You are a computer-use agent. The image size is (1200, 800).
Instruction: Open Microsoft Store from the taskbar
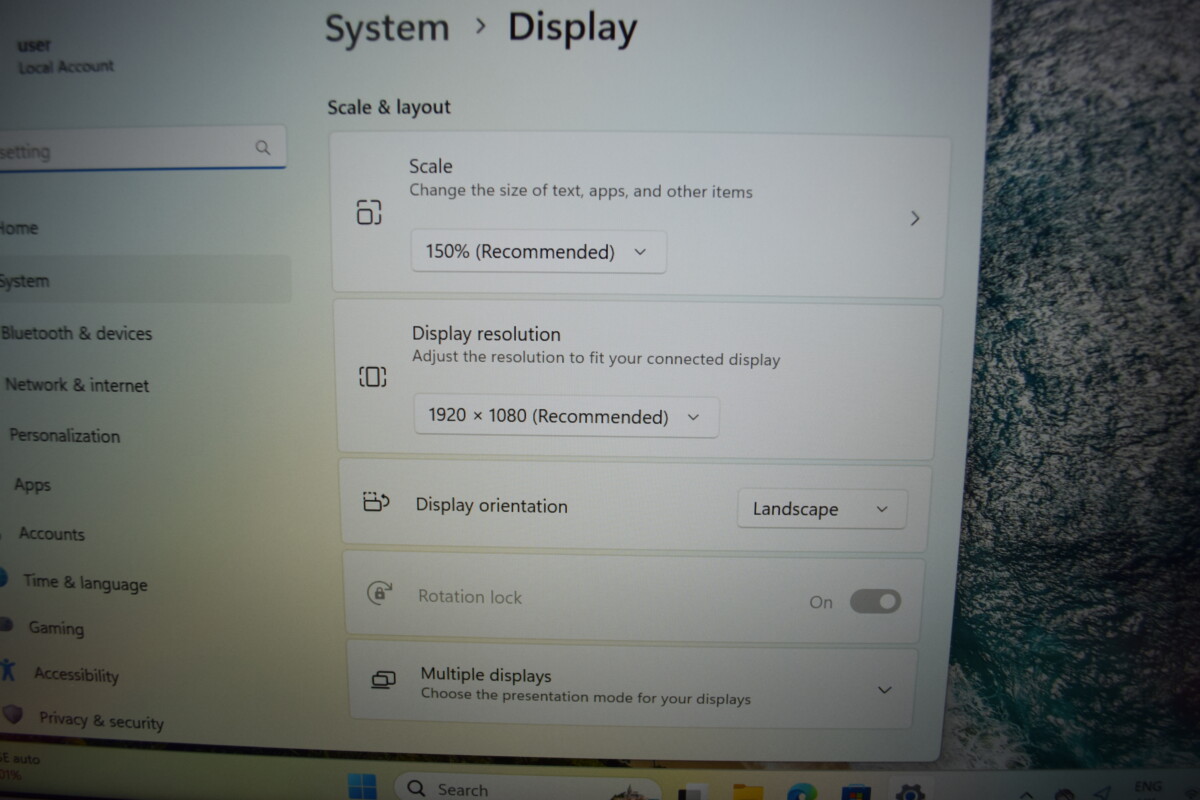click(856, 793)
